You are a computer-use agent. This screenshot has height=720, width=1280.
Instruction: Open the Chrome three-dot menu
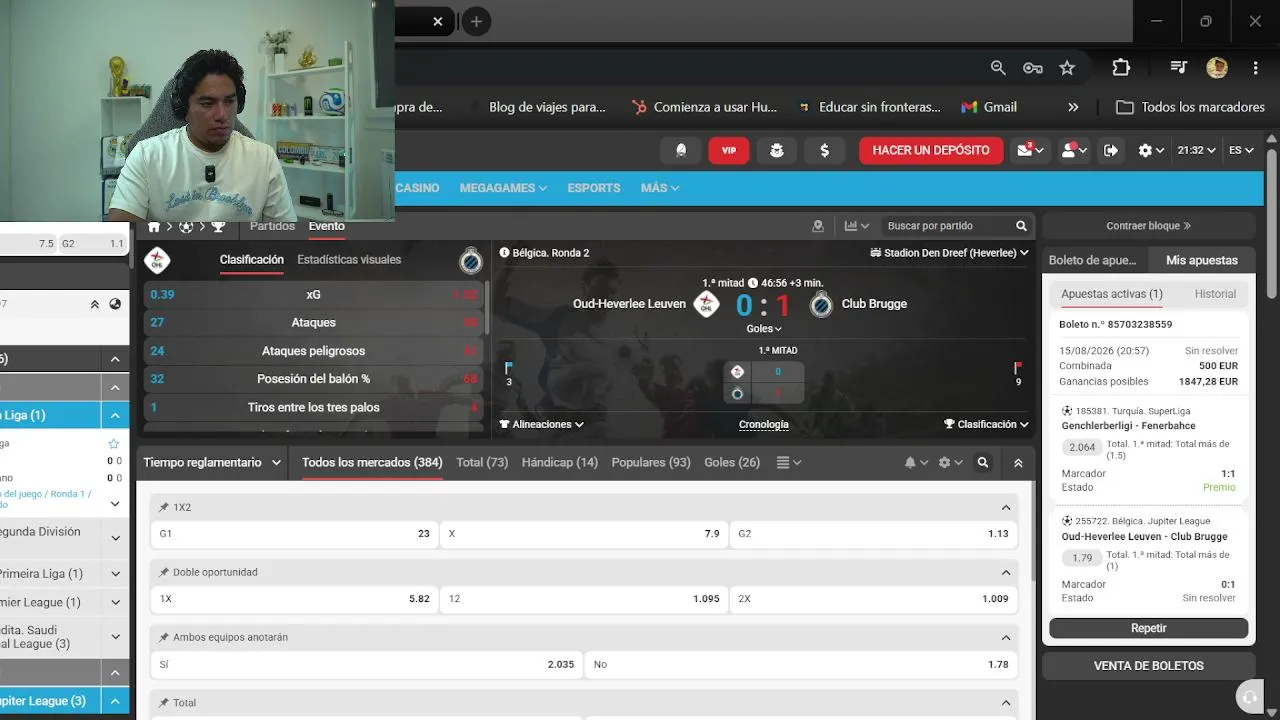(1255, 67)
